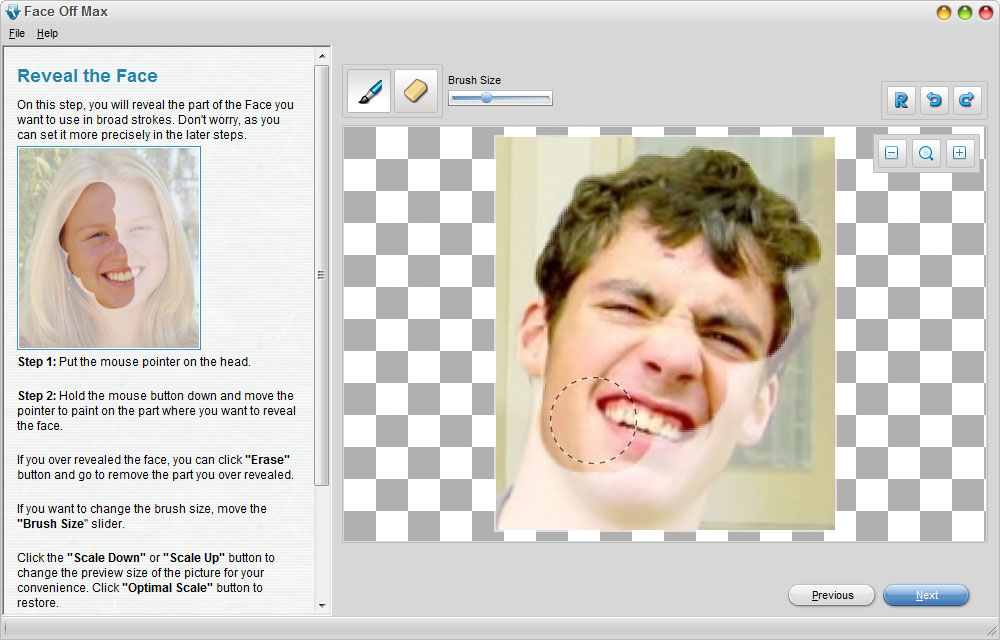Viewport: 1000px width, 640px height.
Task: Select the Brush reveal tool
Action: click(x=369, y=91)
